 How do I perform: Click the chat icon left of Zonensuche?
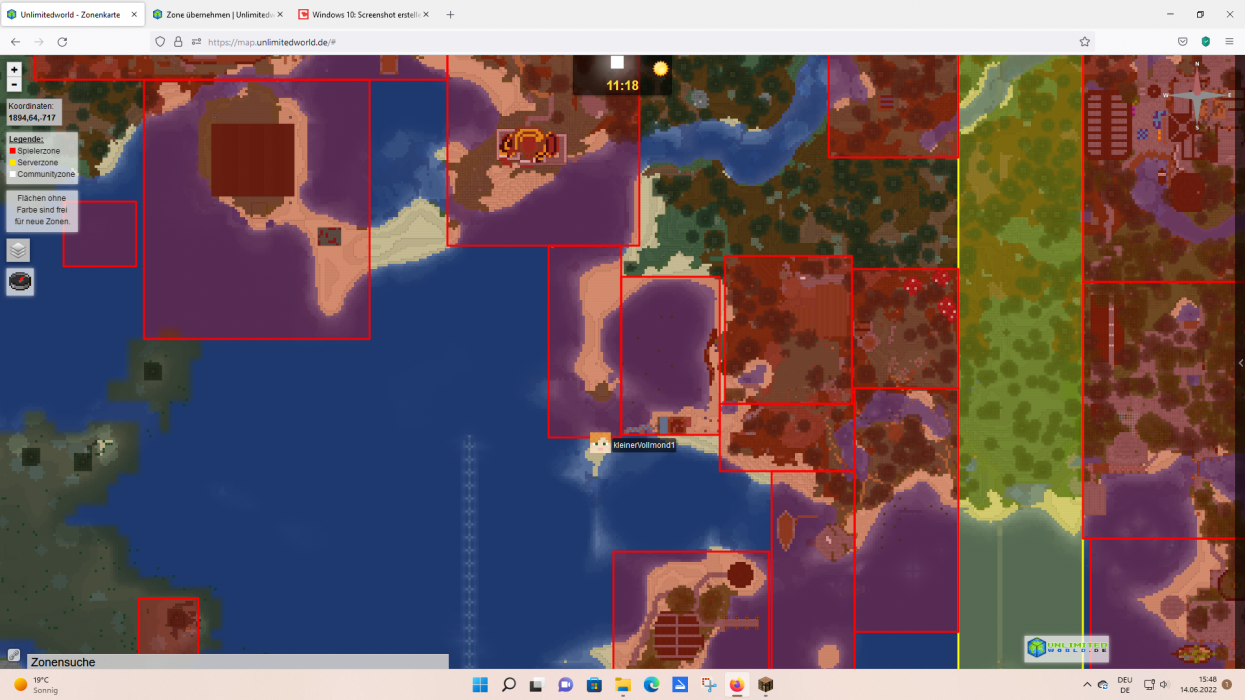[x=14, y=656]
